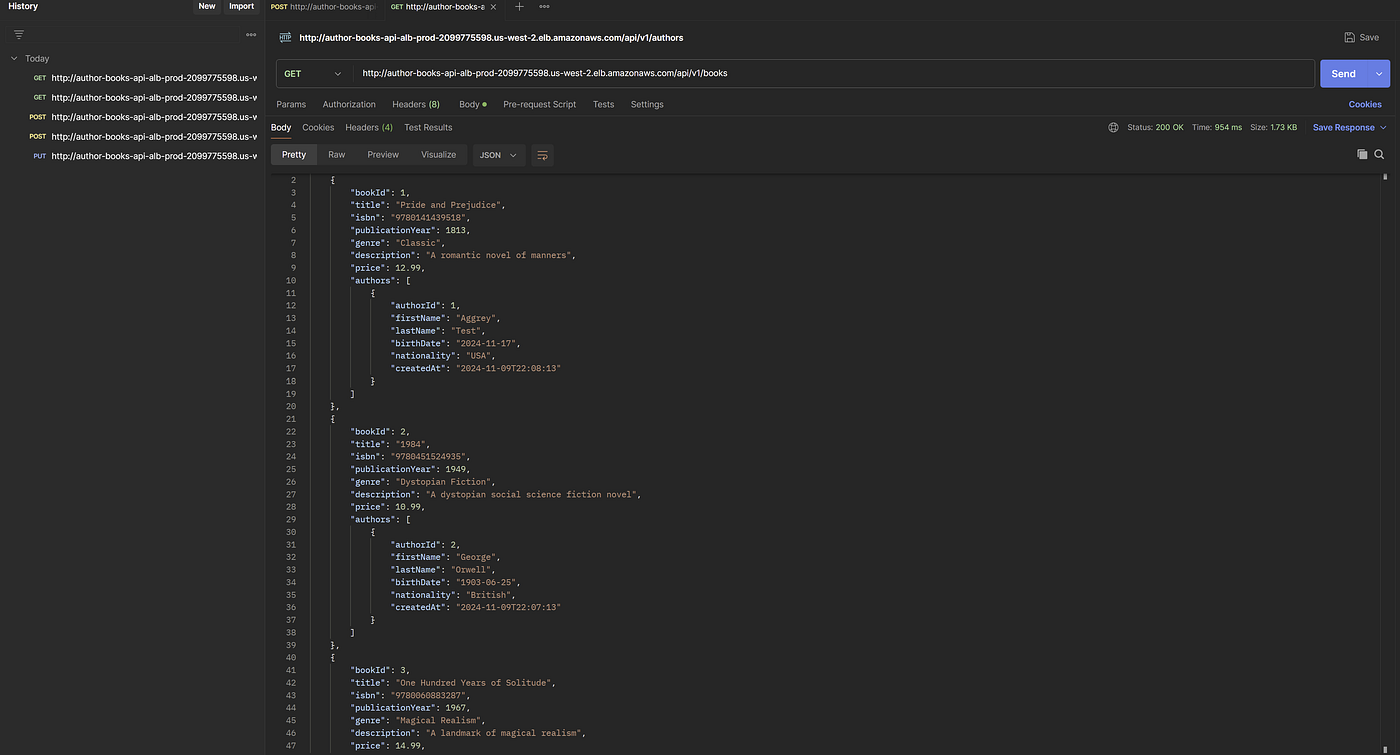The height and width of the screenshot is (755, 1400).
Task: Click the nationality value "USA"
Action: point(480,356)
